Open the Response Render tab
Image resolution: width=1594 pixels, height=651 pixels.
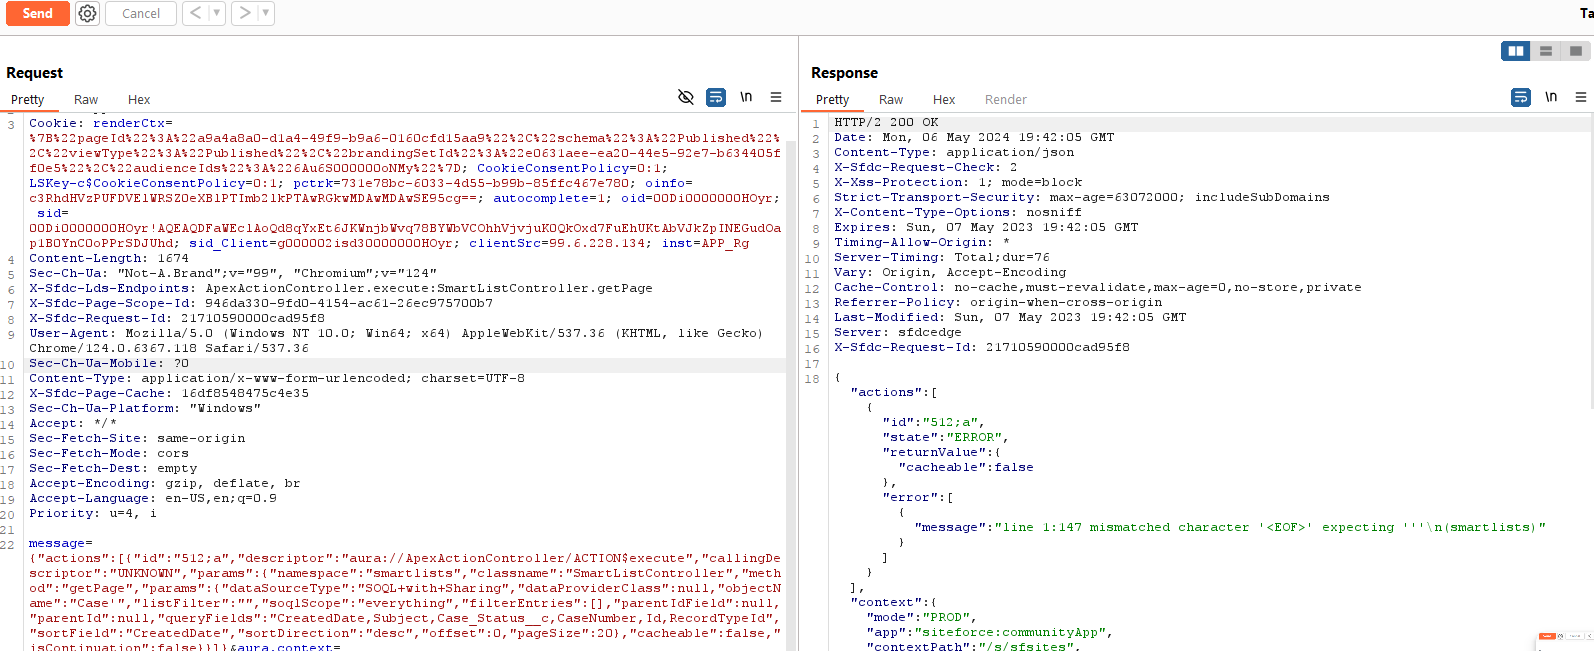[1005, 99]
